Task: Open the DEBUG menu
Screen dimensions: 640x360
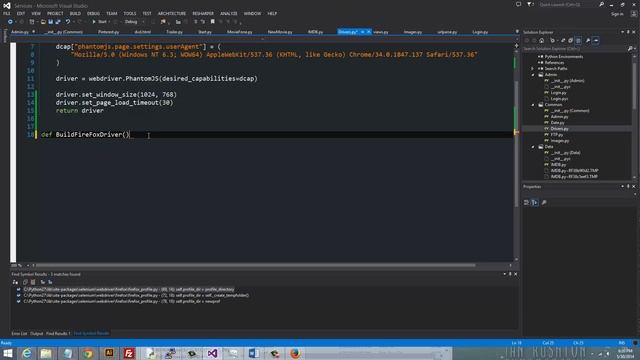Action: click(x=93, y=13)
